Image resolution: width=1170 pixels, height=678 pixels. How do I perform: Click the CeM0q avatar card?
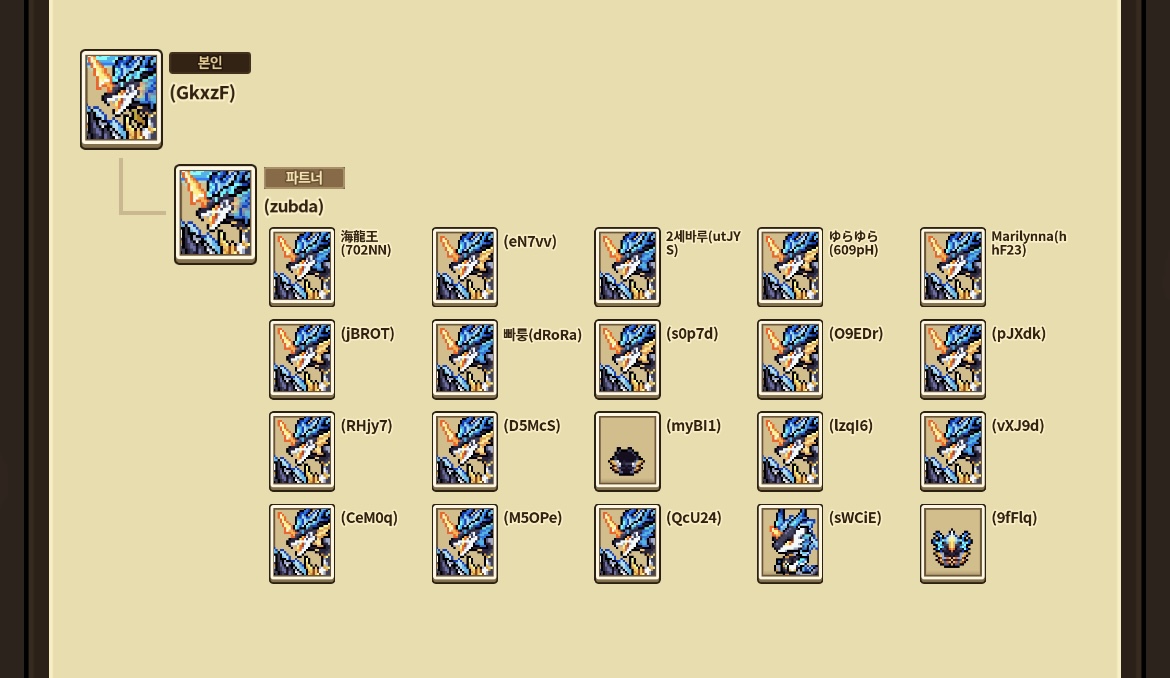[x=301, y=543]
